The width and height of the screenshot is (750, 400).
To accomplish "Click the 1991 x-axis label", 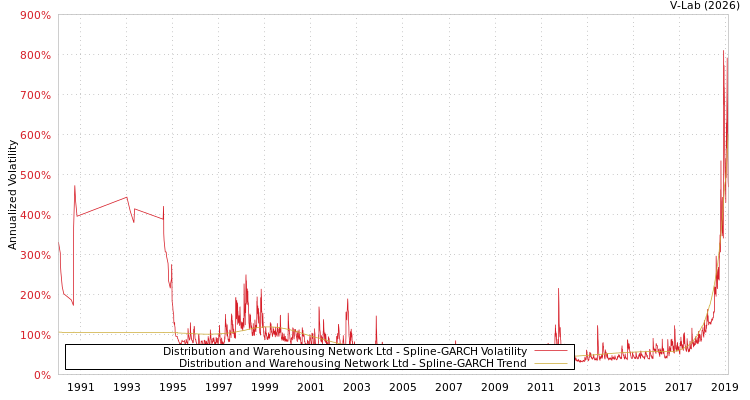I will [x=80, y=387].
